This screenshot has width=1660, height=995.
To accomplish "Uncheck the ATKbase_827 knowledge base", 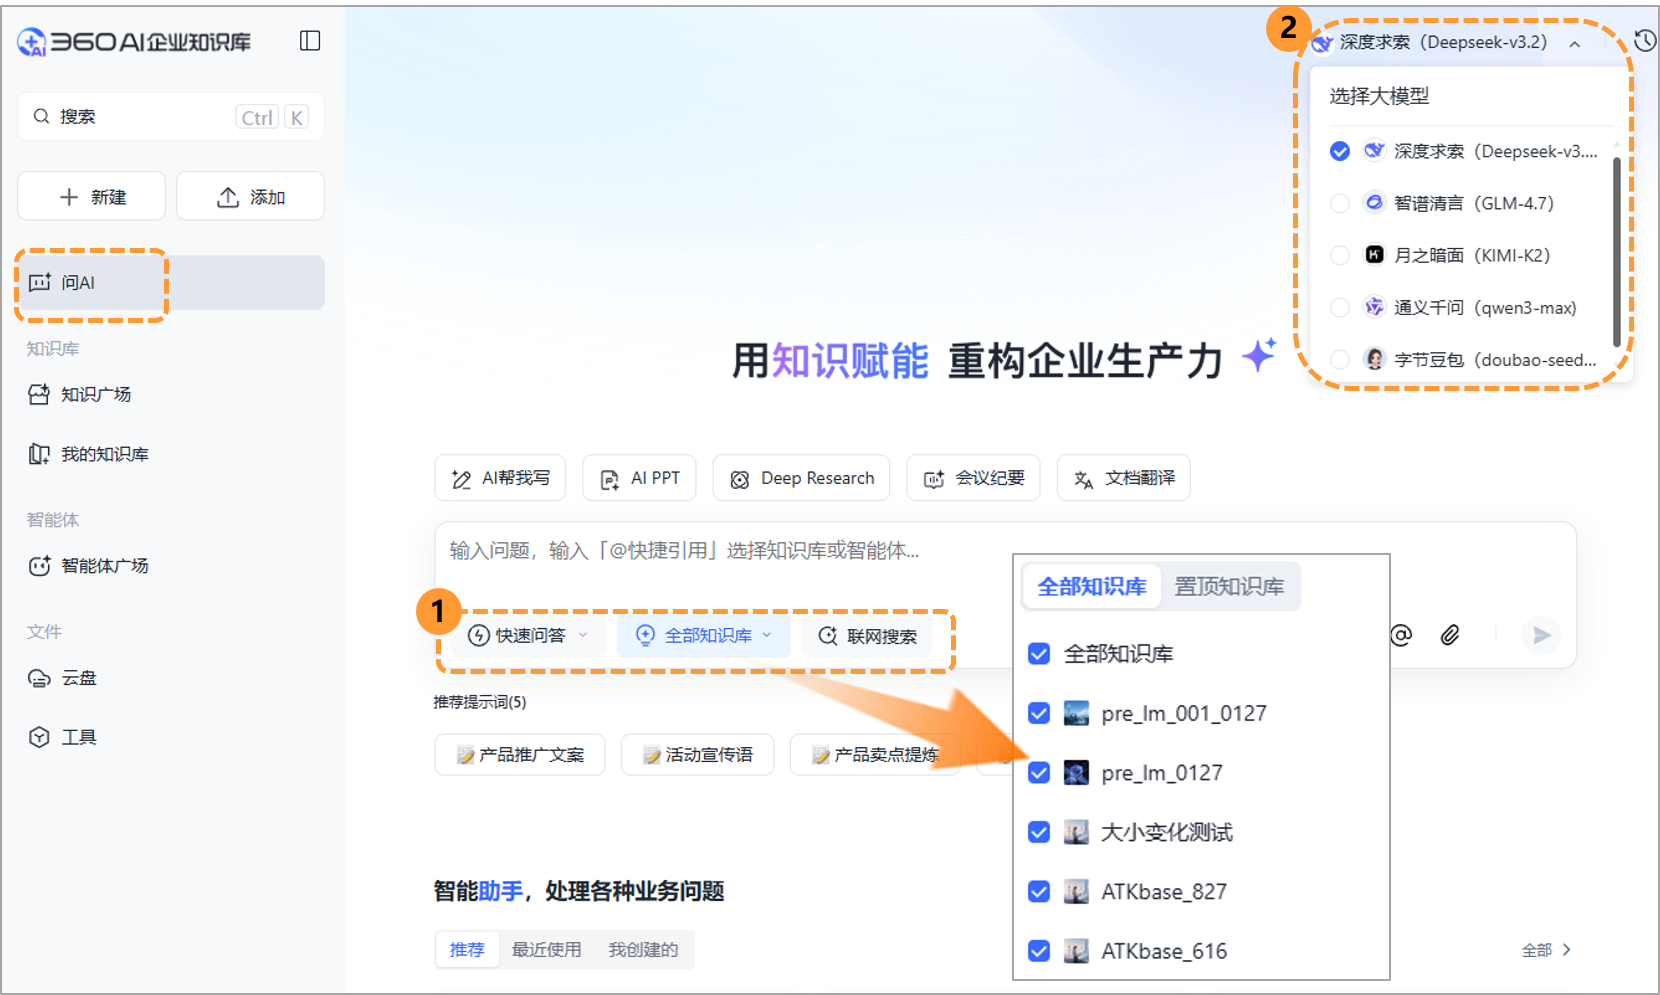I will [1038, 891].
